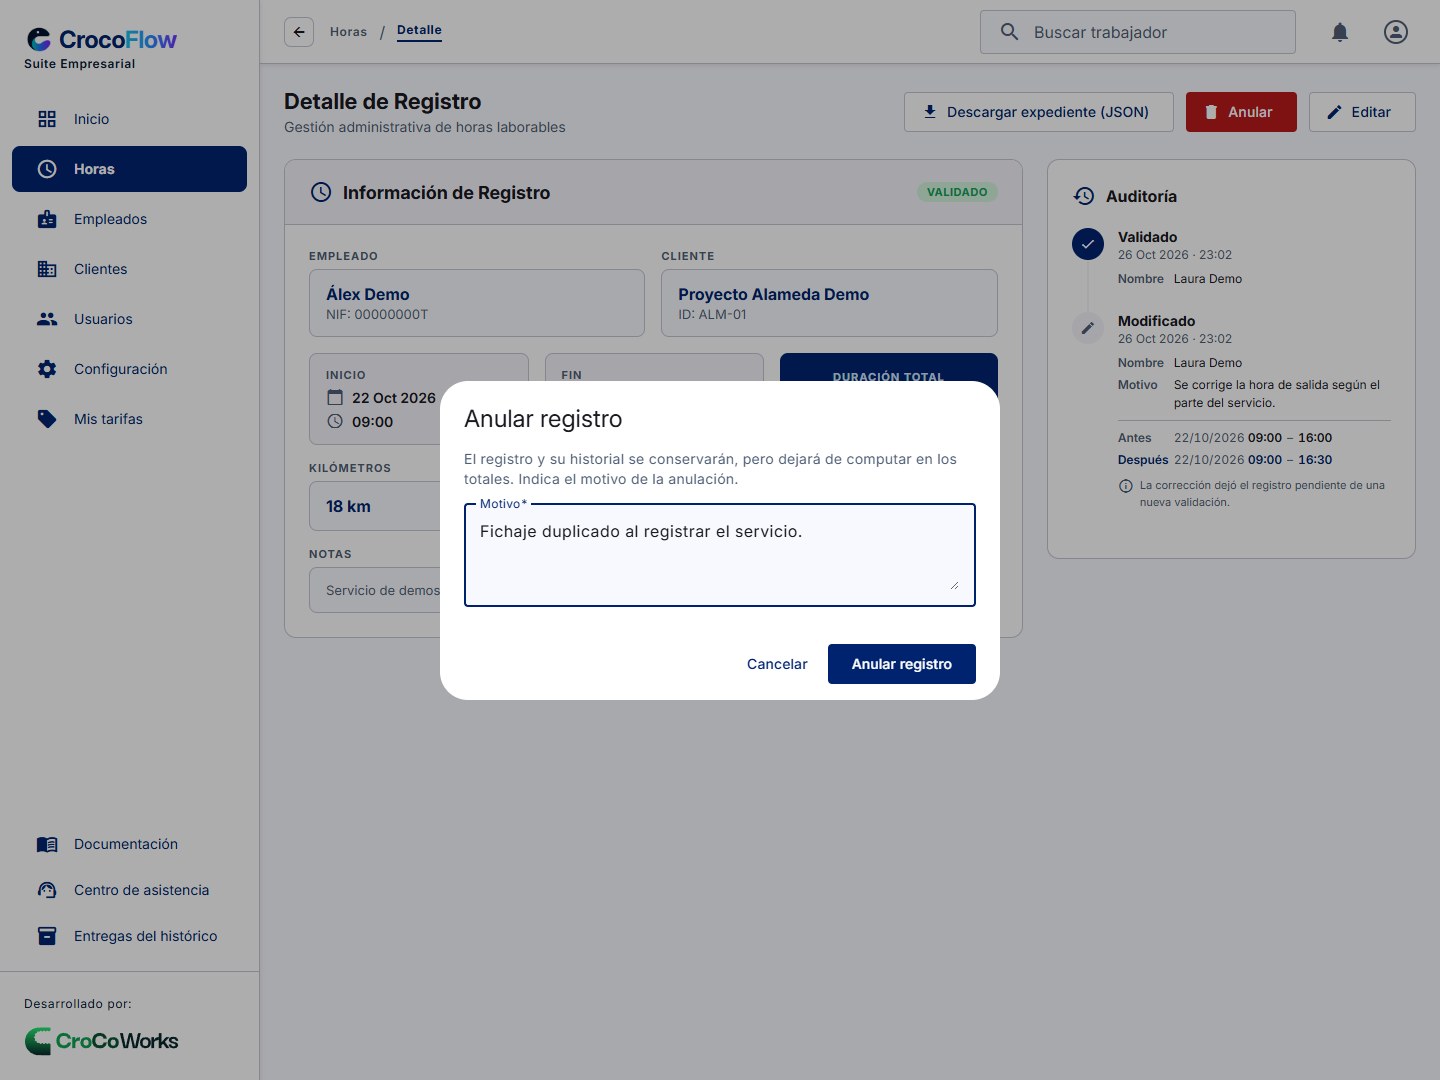Click the CroCoWorks developer logo
The height and width of the screenshot is (1080, 1440).
[x=101, y=1041]
